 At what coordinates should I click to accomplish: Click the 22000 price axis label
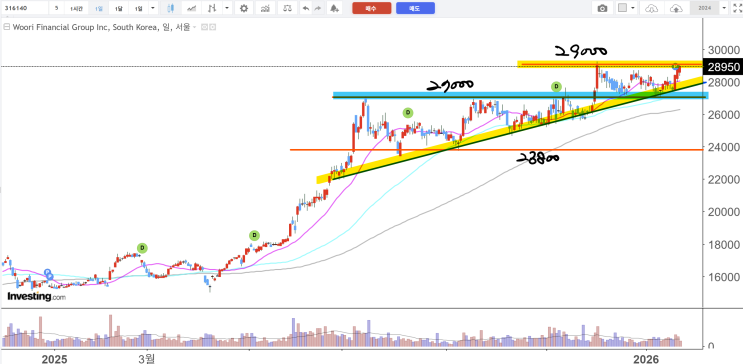pyautogui.click(x=723, y=180)
